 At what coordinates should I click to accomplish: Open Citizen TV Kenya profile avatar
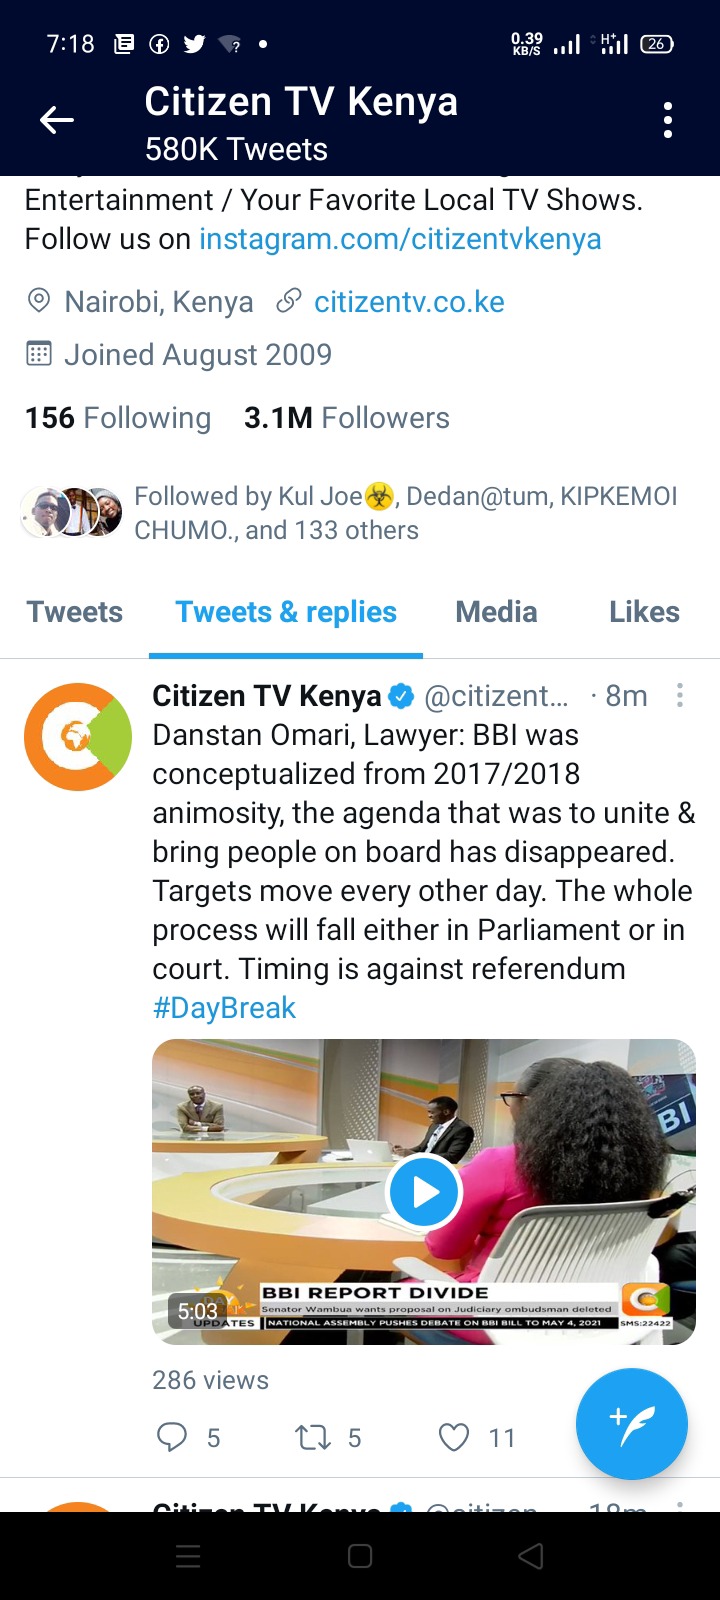click(78, 737)
